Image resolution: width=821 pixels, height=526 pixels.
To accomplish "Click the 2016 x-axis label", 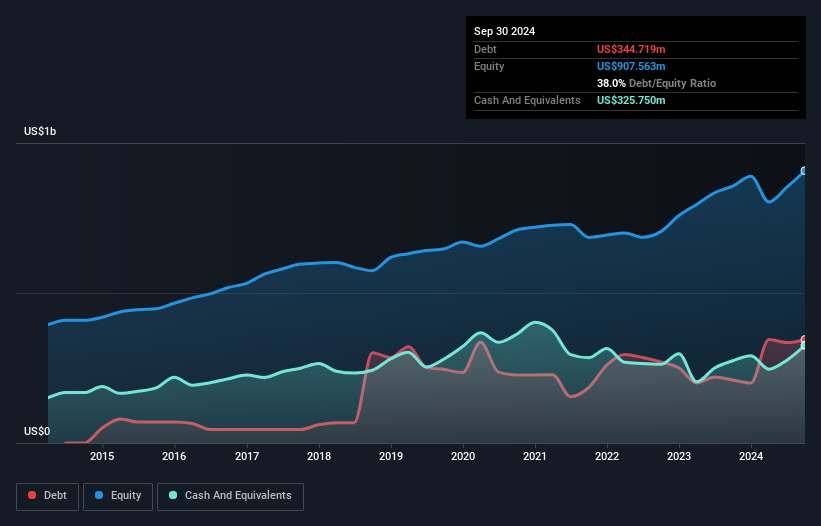I will click(174, 456).
